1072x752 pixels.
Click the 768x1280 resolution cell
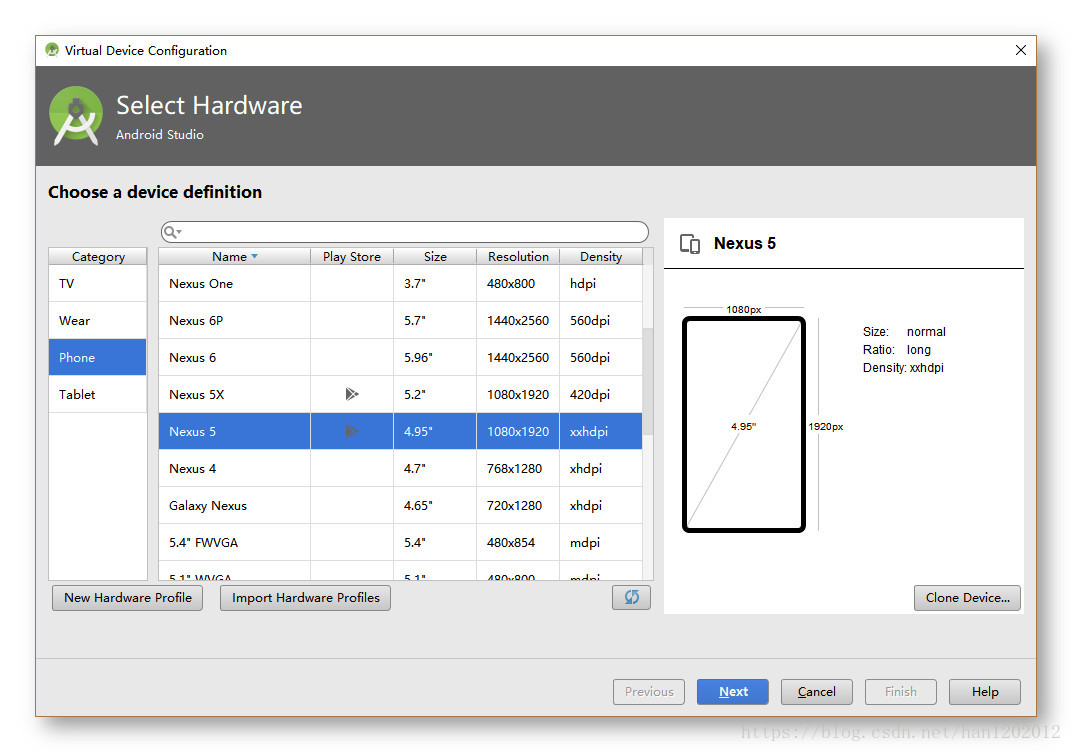(518, 468)
